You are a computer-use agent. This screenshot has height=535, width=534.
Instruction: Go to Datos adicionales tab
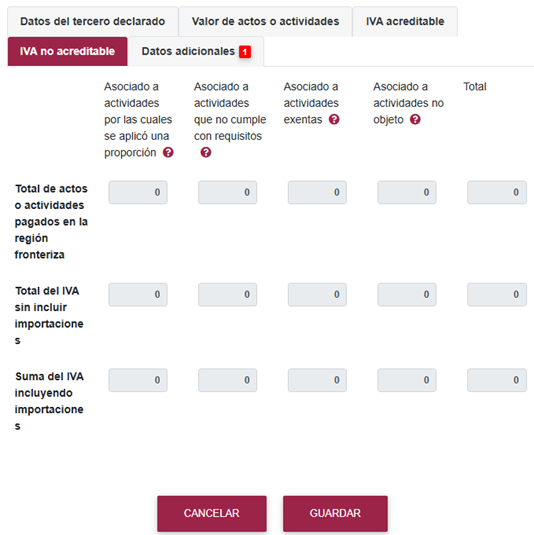coord(196,52)
